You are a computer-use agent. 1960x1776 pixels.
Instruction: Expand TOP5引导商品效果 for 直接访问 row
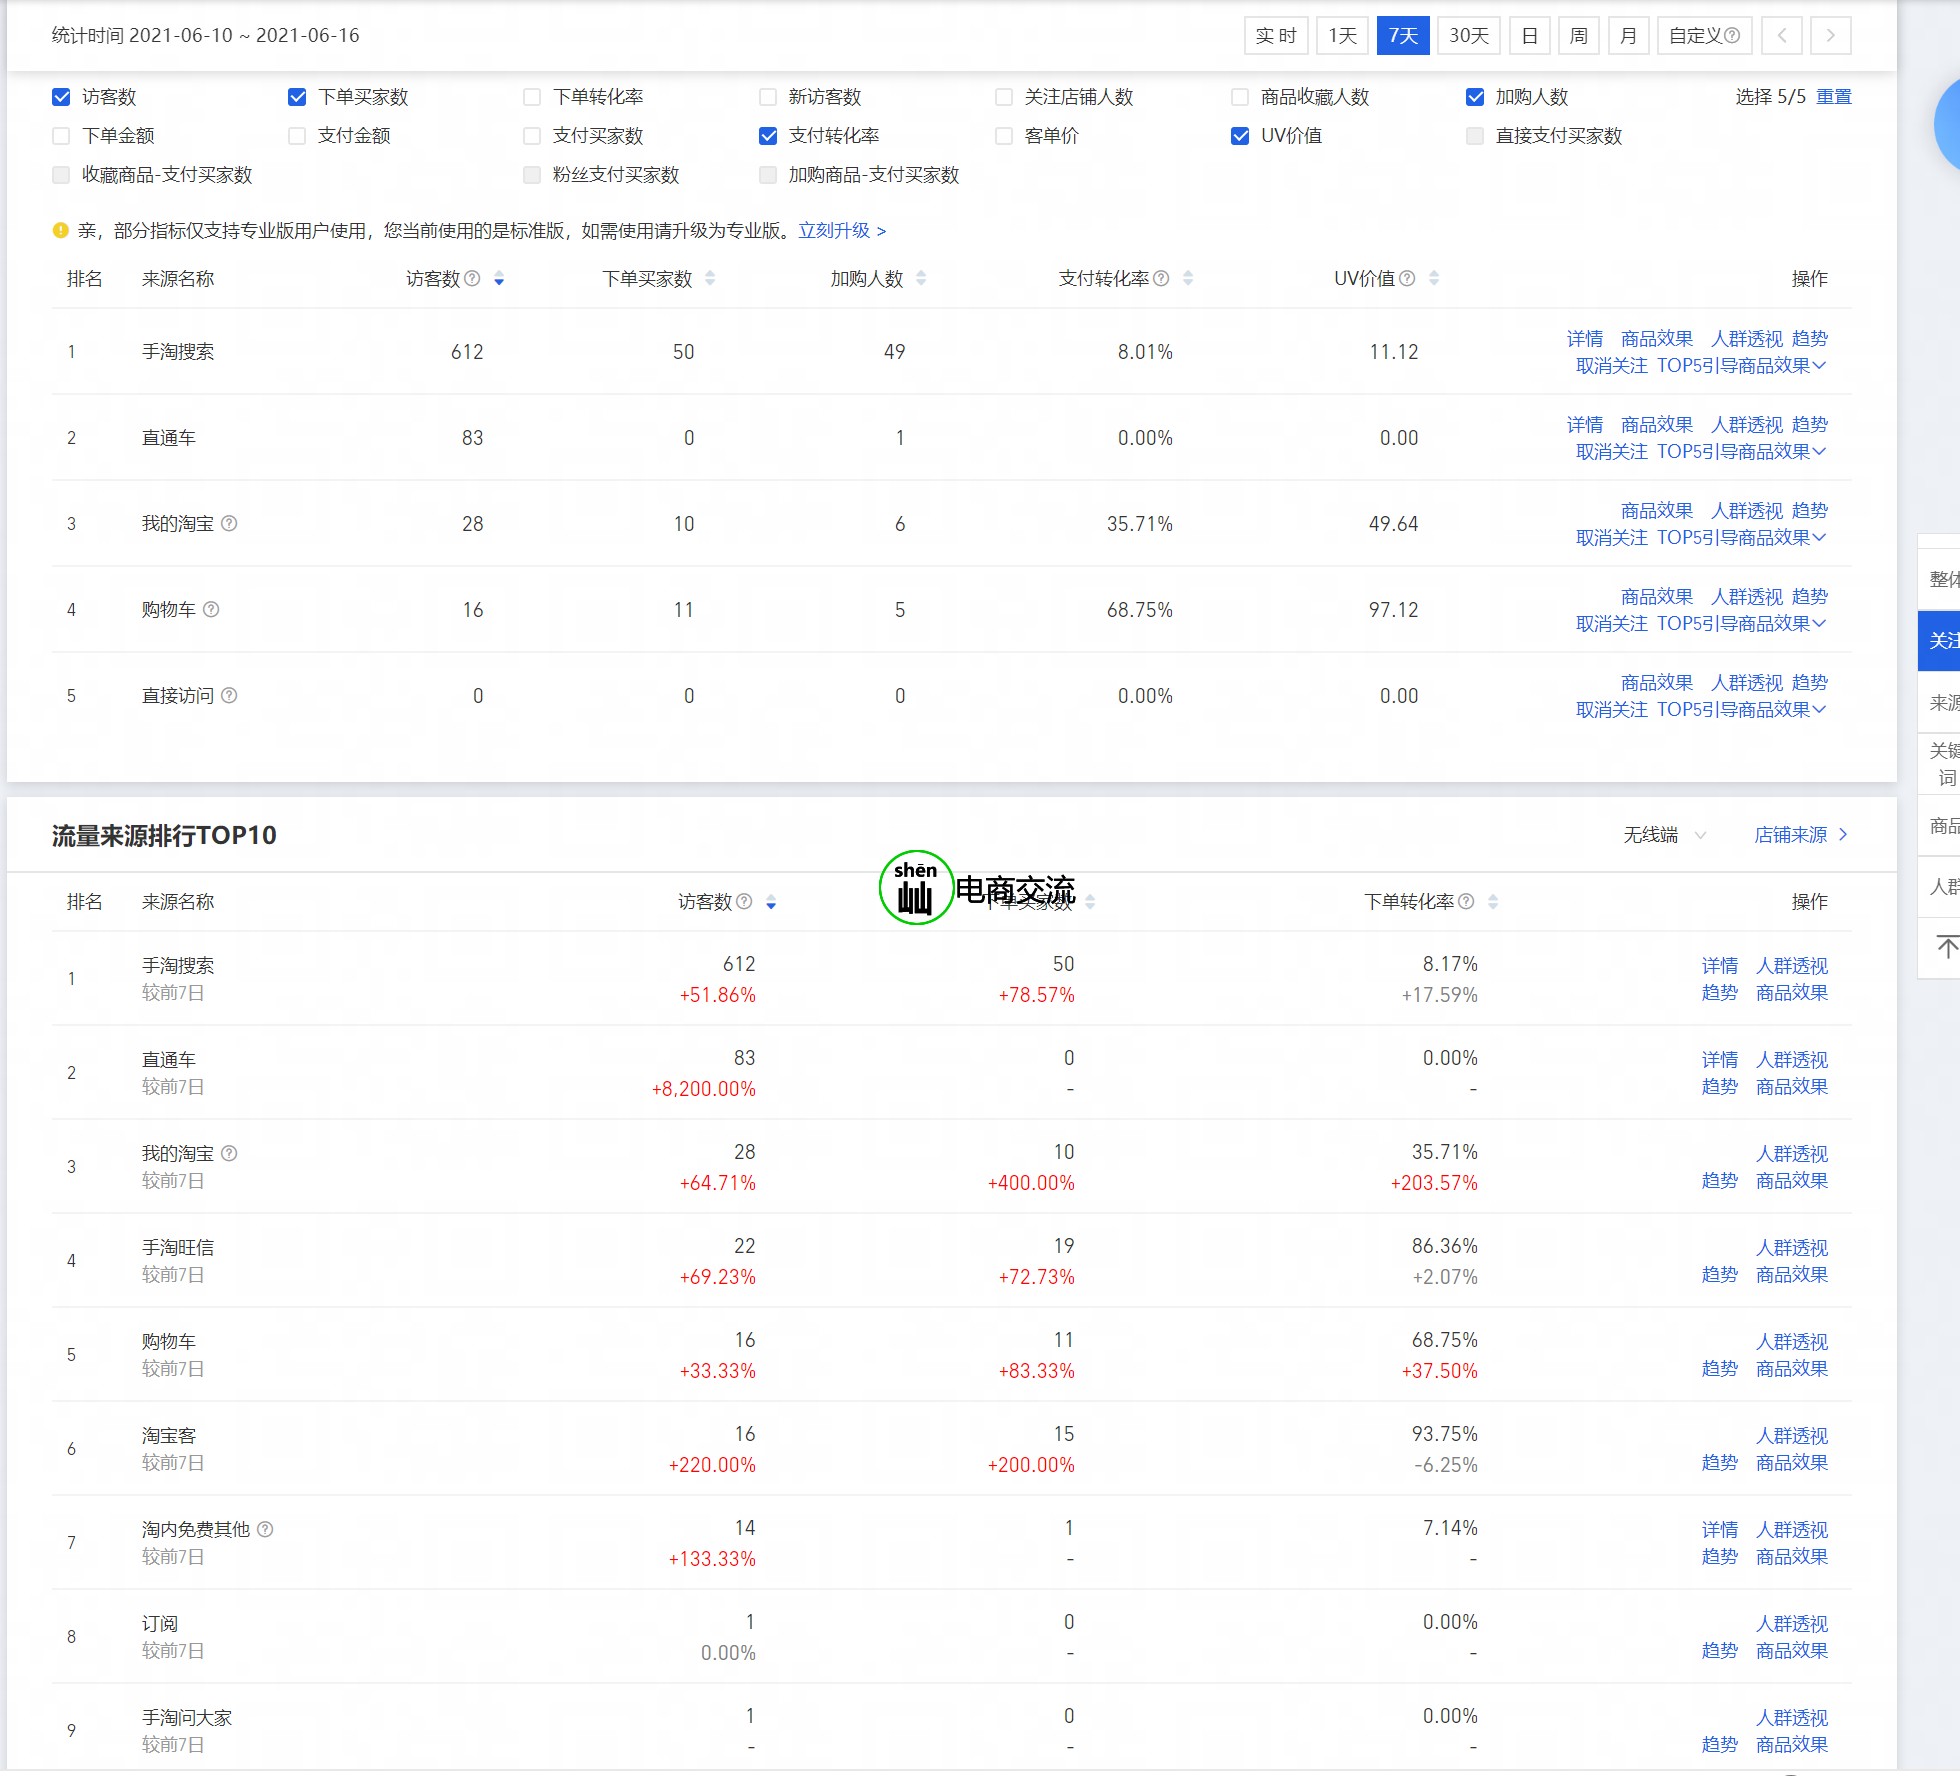[x=1742, y=710]
